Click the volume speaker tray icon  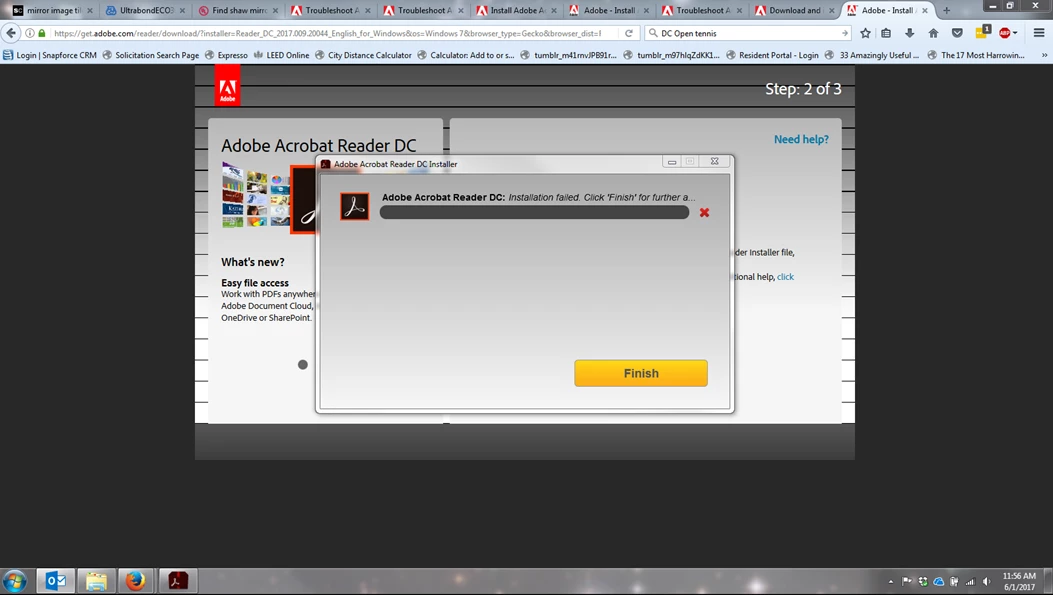(986, 582)
